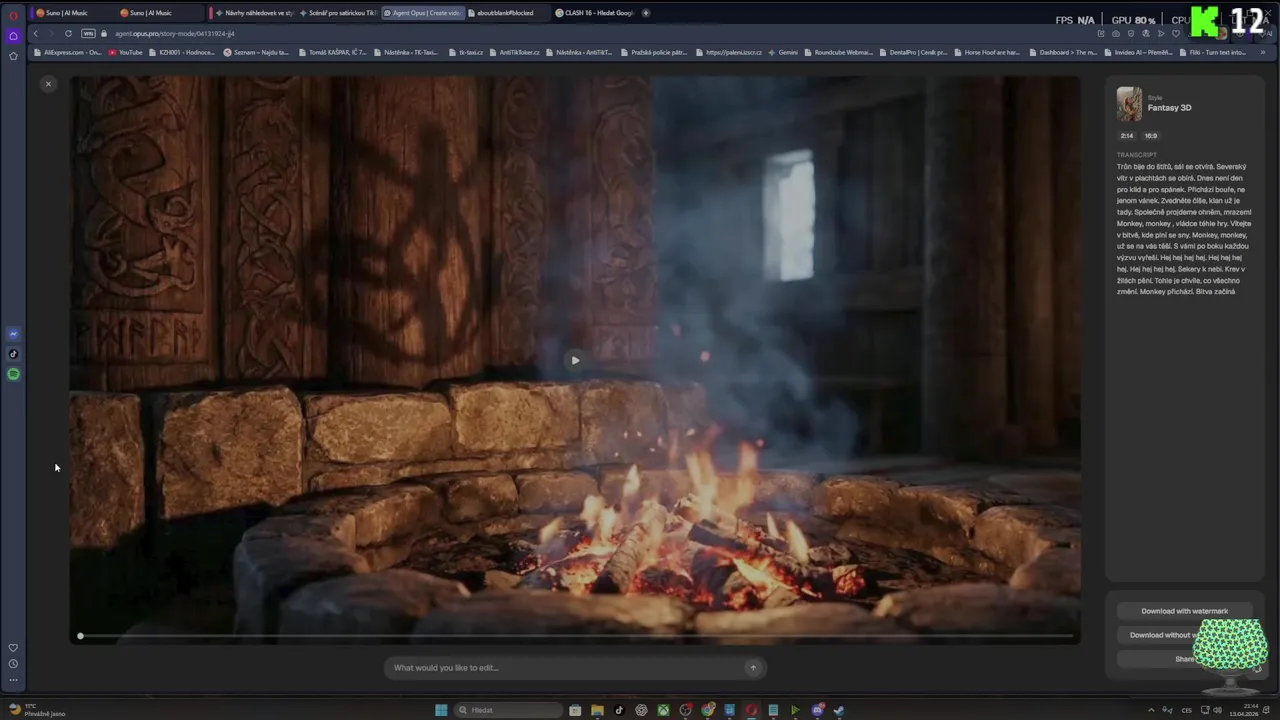
Task: Open Messenger in the Opera sidebar
Action: pyautogui.click(x=13, y=334)
